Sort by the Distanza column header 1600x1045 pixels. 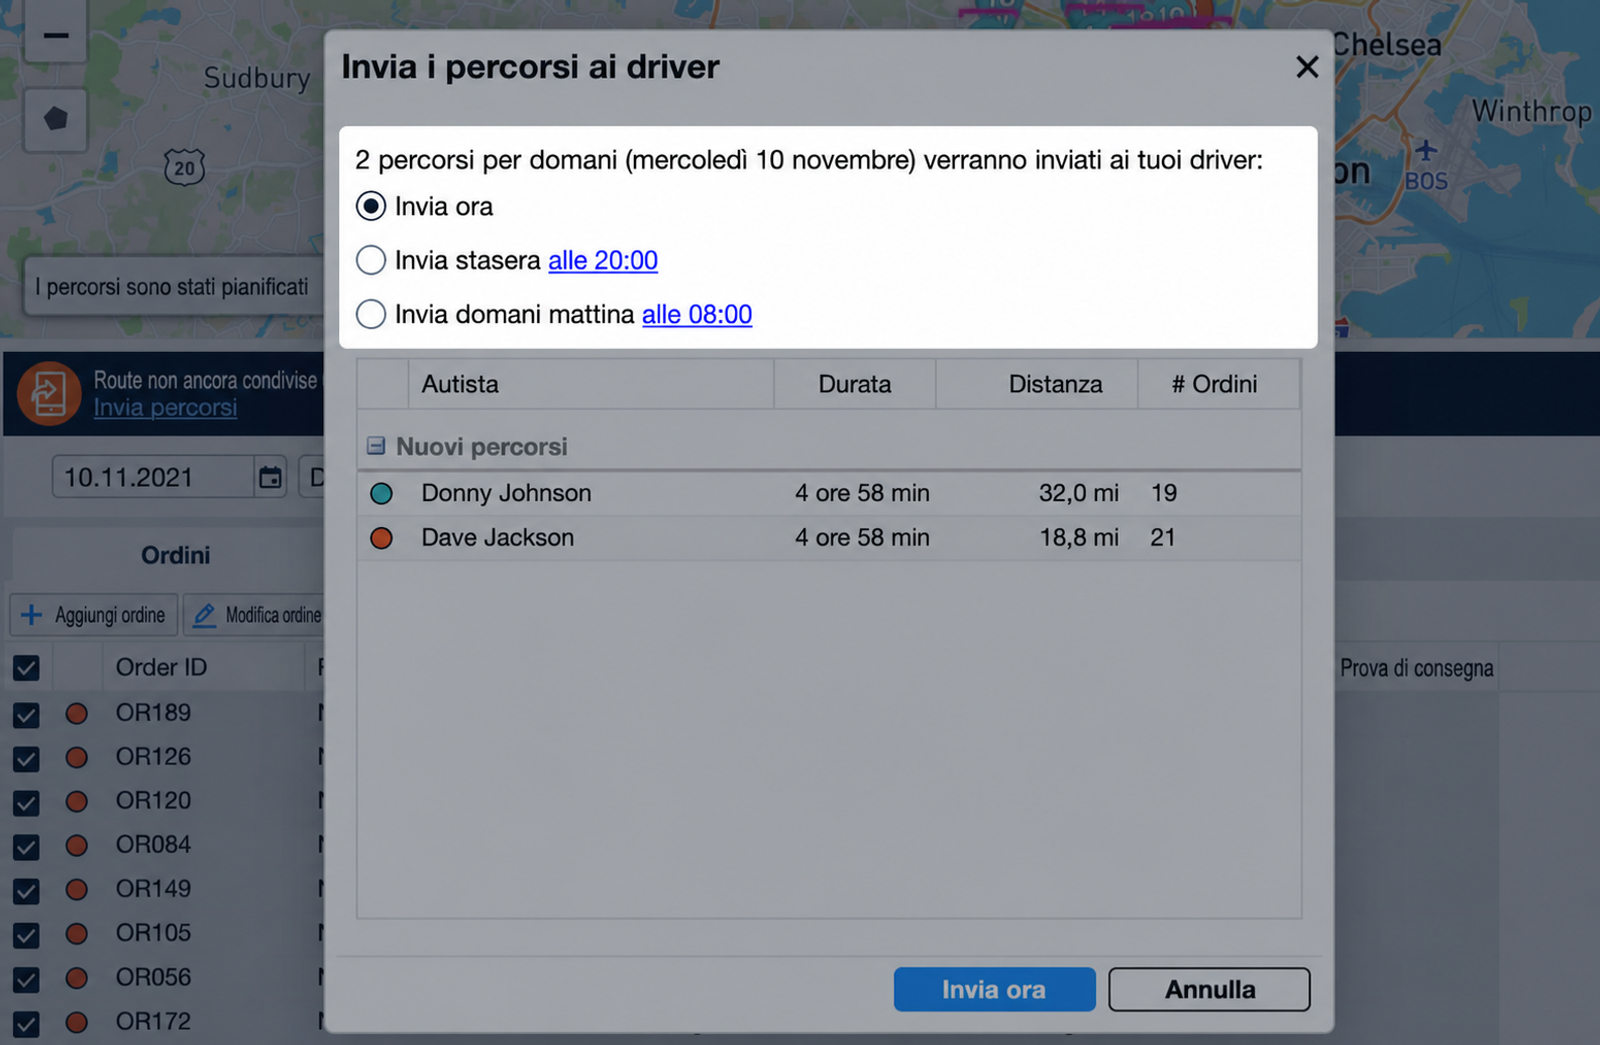(x=1037, y=384)
